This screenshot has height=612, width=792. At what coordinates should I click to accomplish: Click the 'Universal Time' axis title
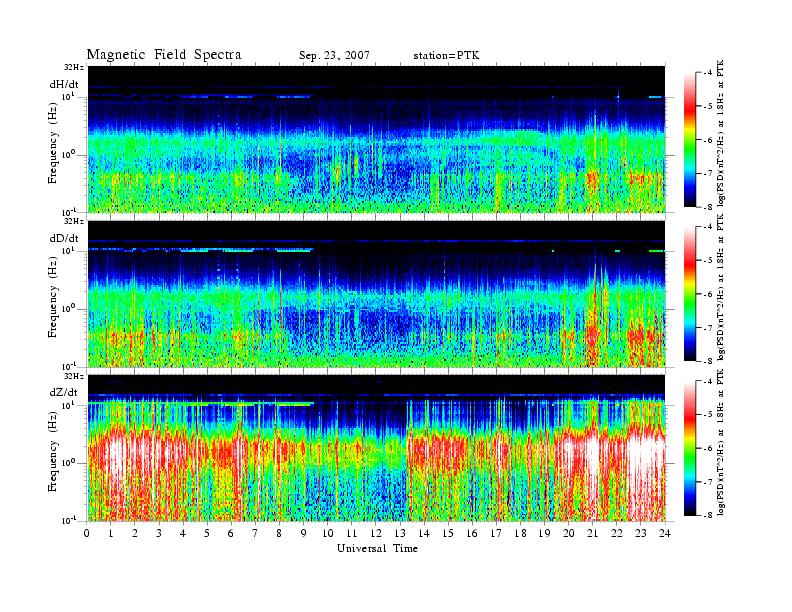pyautogui.click(x=377, y=548)
